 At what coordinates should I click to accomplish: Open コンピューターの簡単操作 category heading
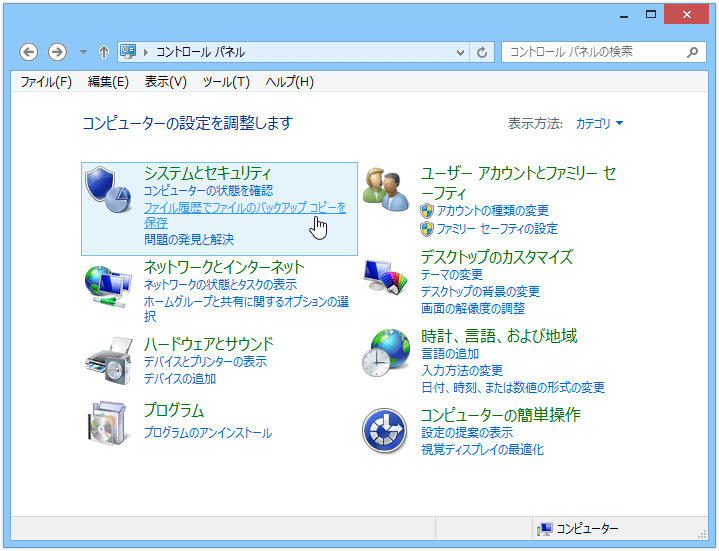point(501,415)
